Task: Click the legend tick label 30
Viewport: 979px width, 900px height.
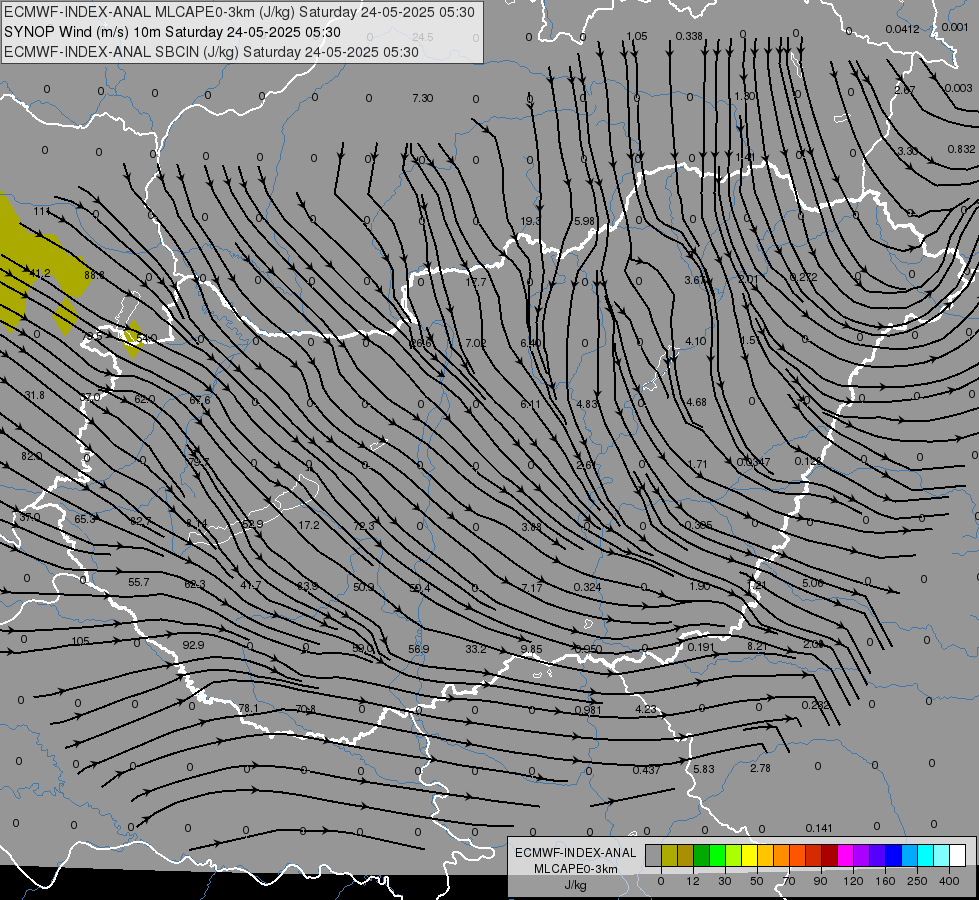Action: click(x=724, y=881)
